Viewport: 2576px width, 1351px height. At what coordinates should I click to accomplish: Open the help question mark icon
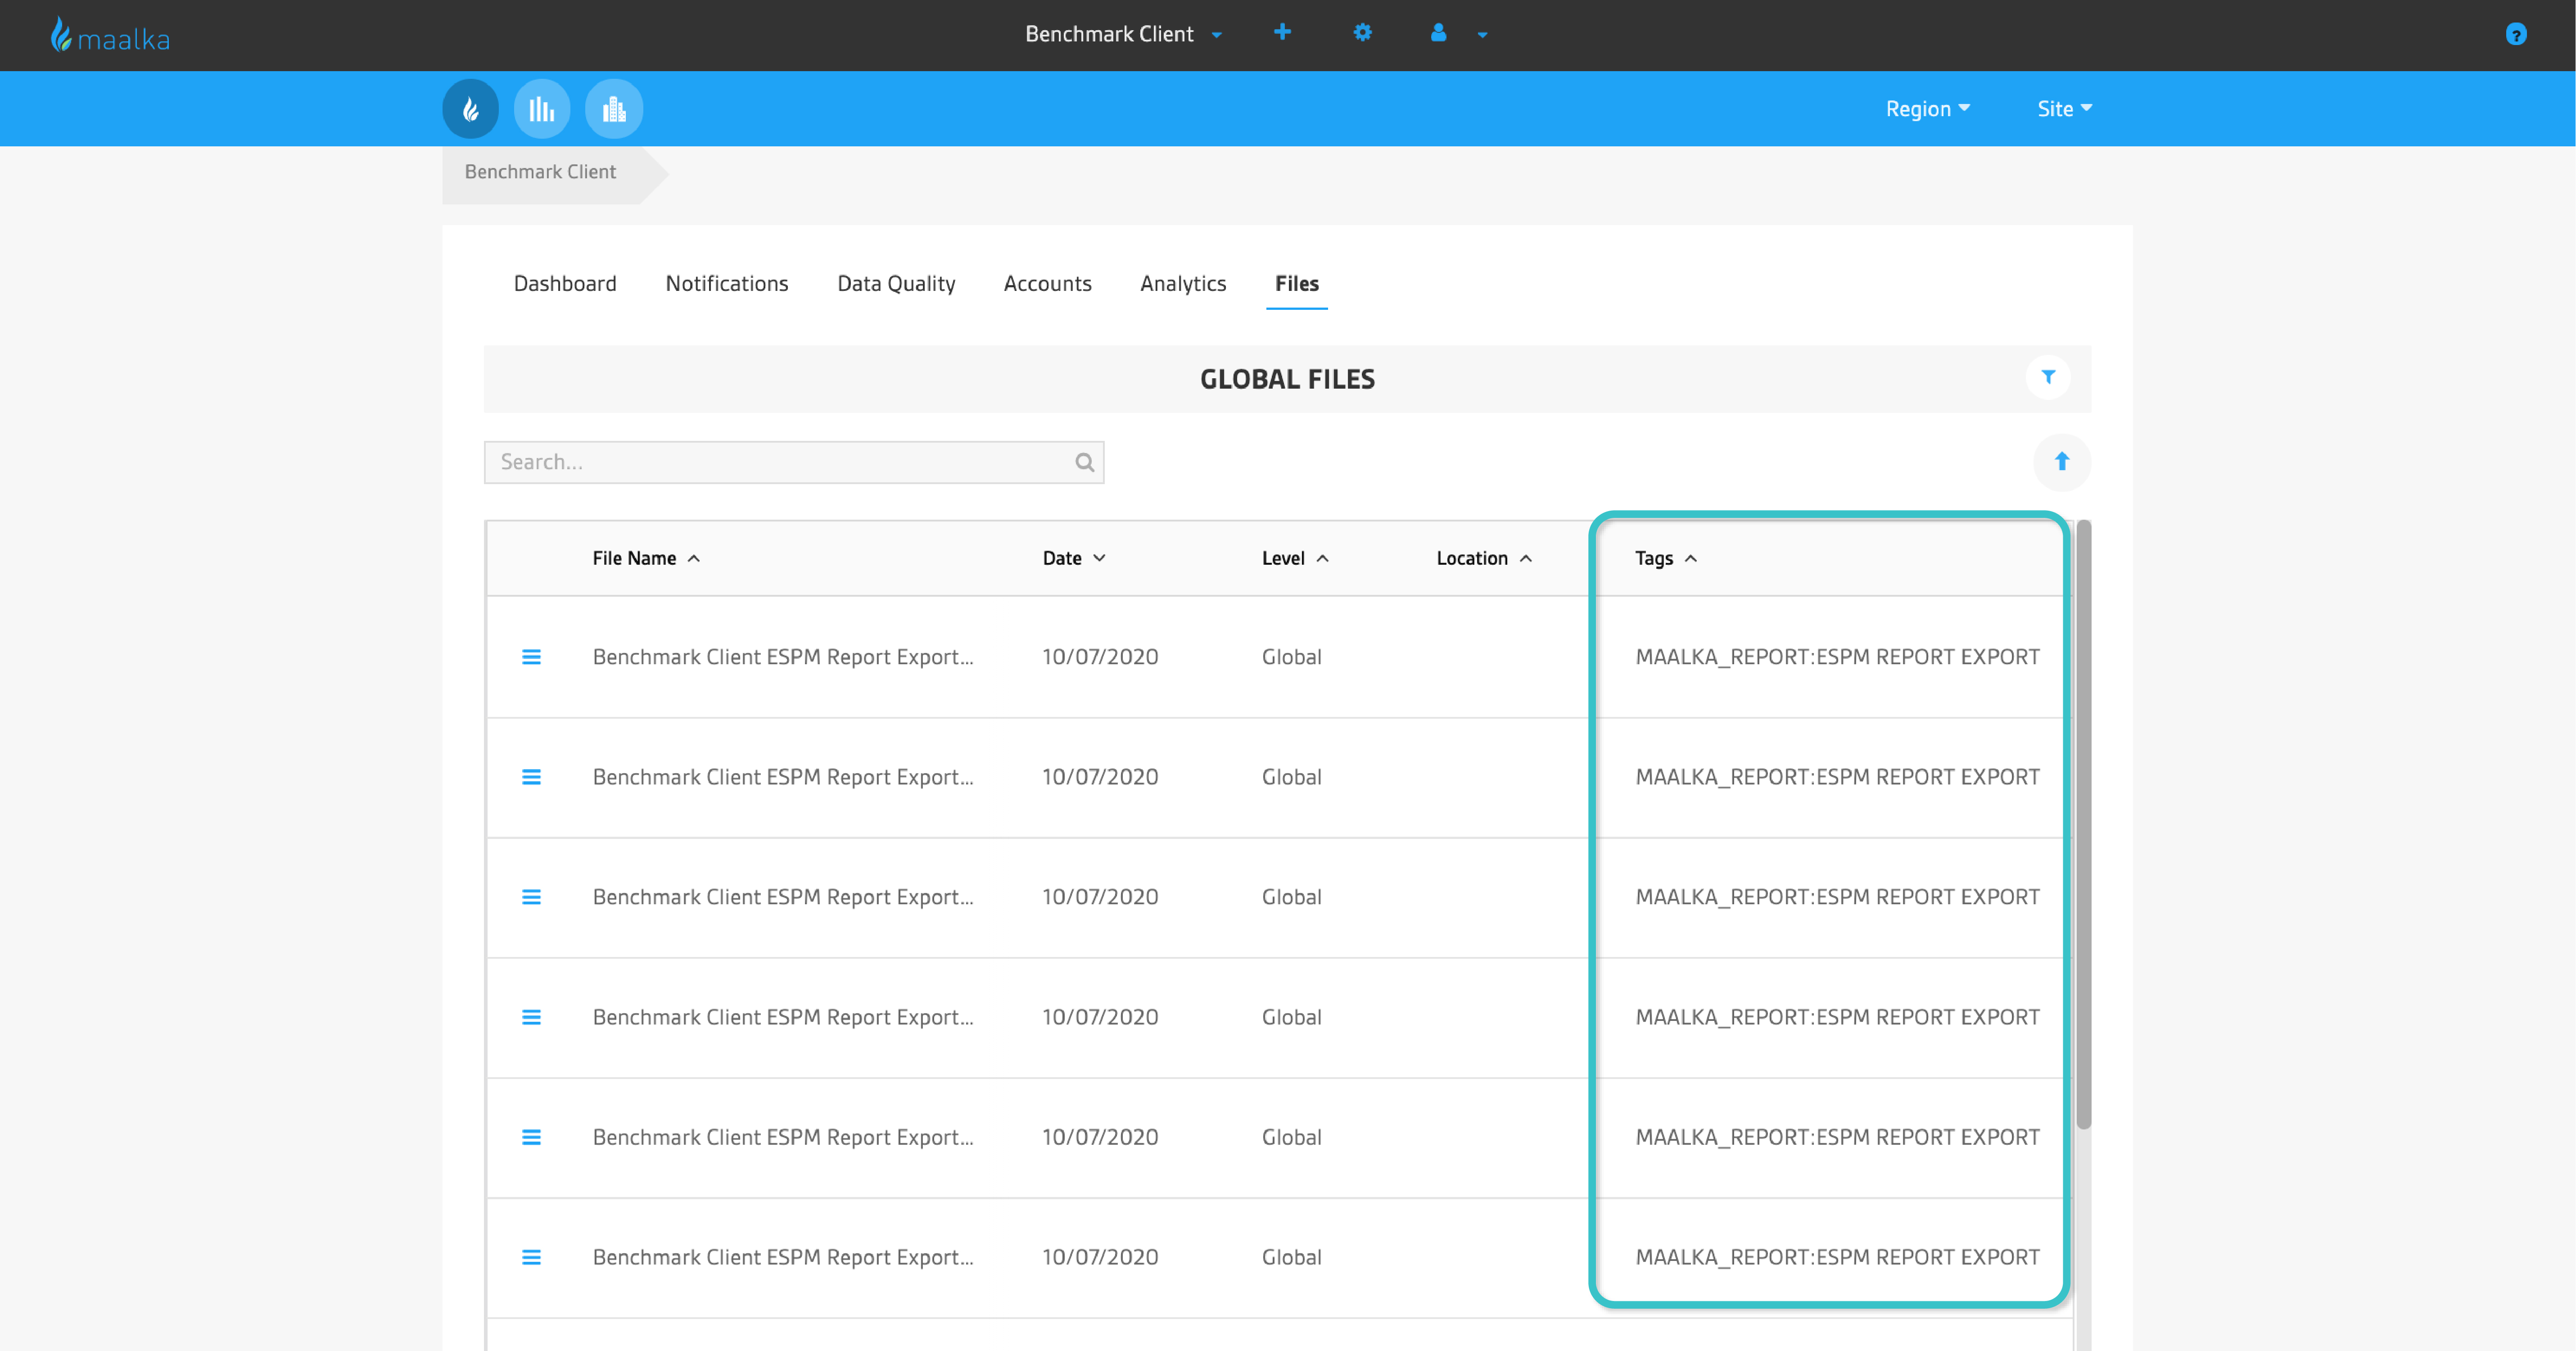coord(2516,35)
